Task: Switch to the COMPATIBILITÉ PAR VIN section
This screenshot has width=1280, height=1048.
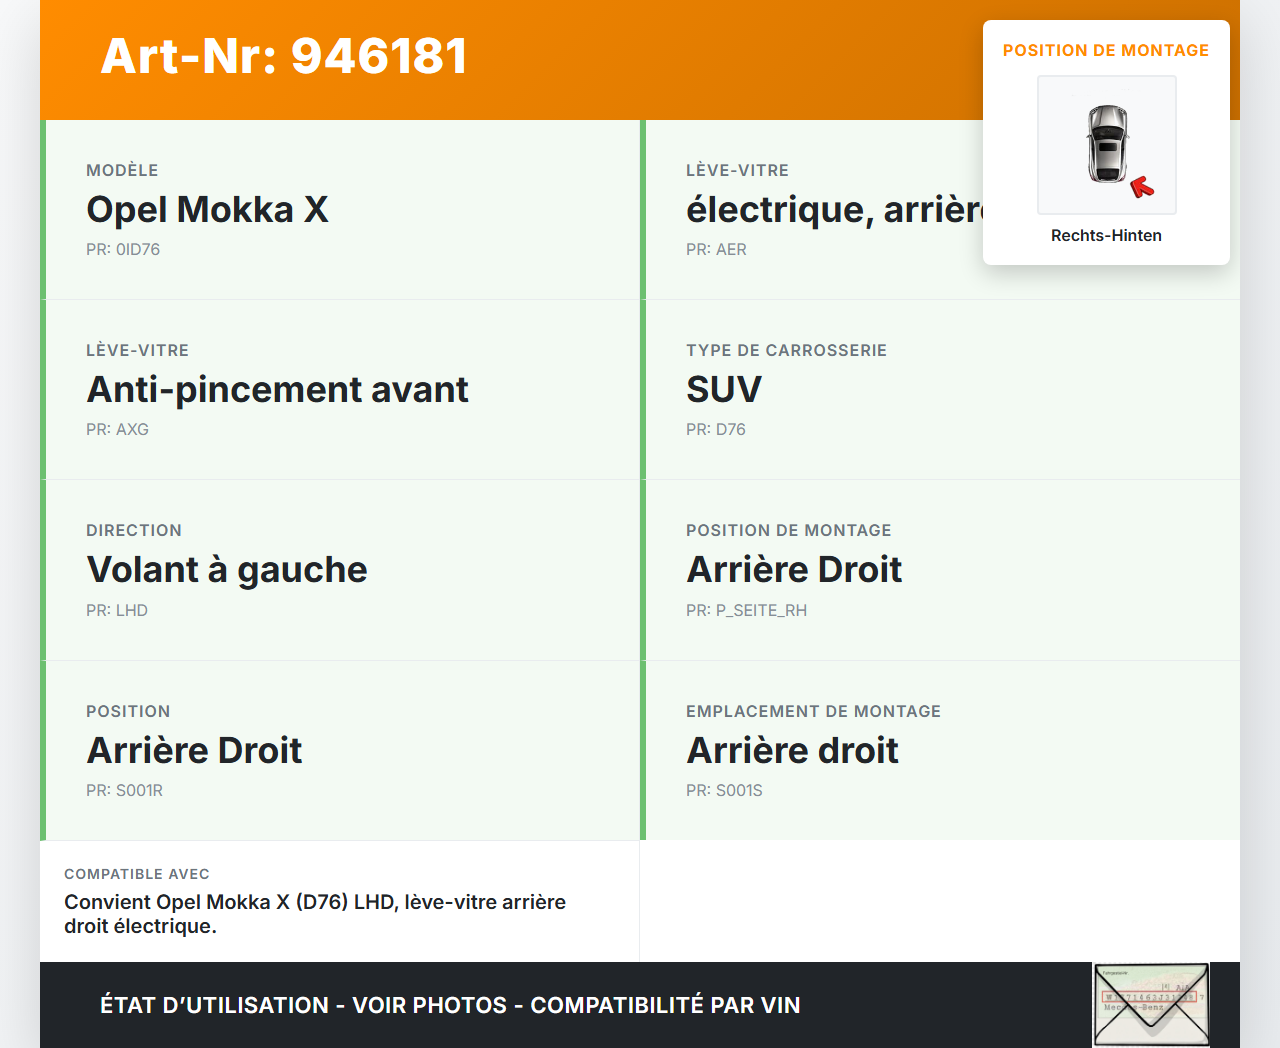Action: coord(665,1005)
